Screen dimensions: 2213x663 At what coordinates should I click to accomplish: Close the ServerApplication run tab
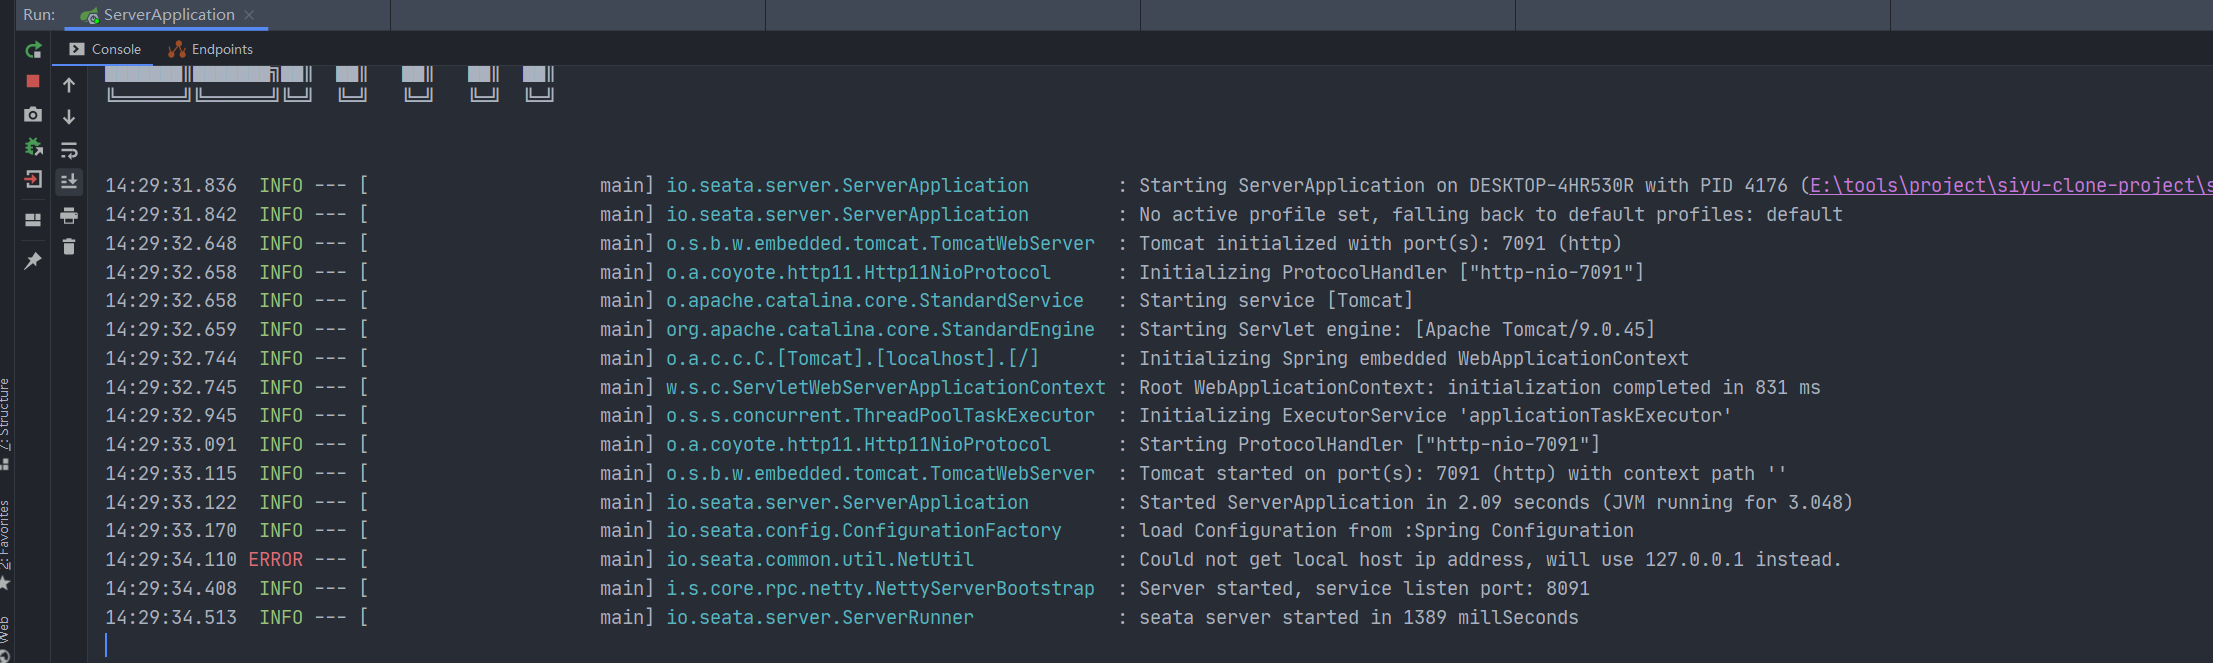249,15
